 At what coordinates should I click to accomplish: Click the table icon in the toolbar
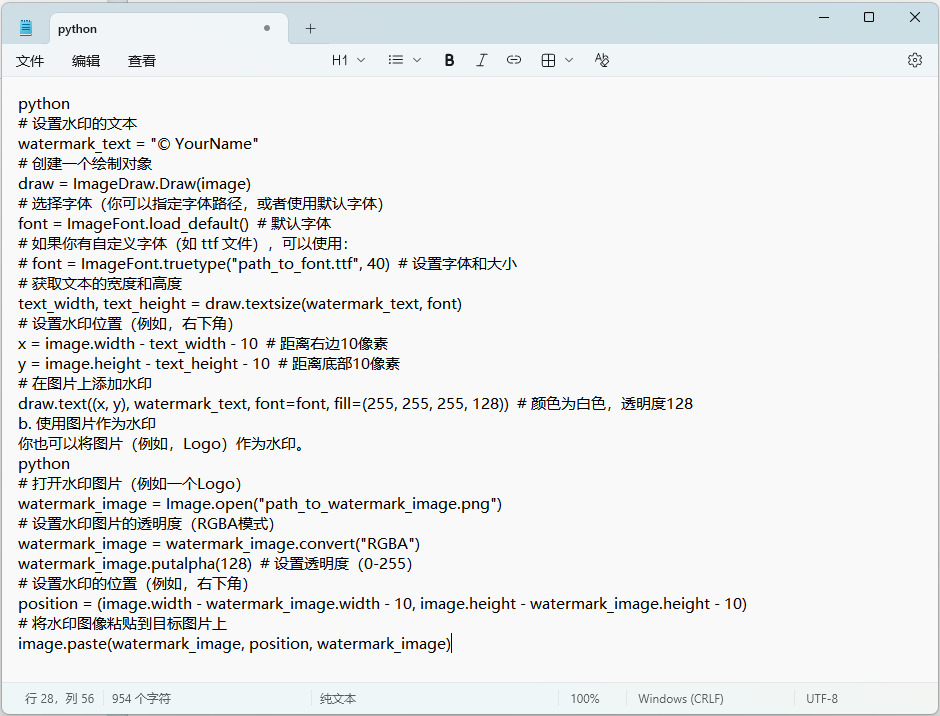[x=548, y=60]
